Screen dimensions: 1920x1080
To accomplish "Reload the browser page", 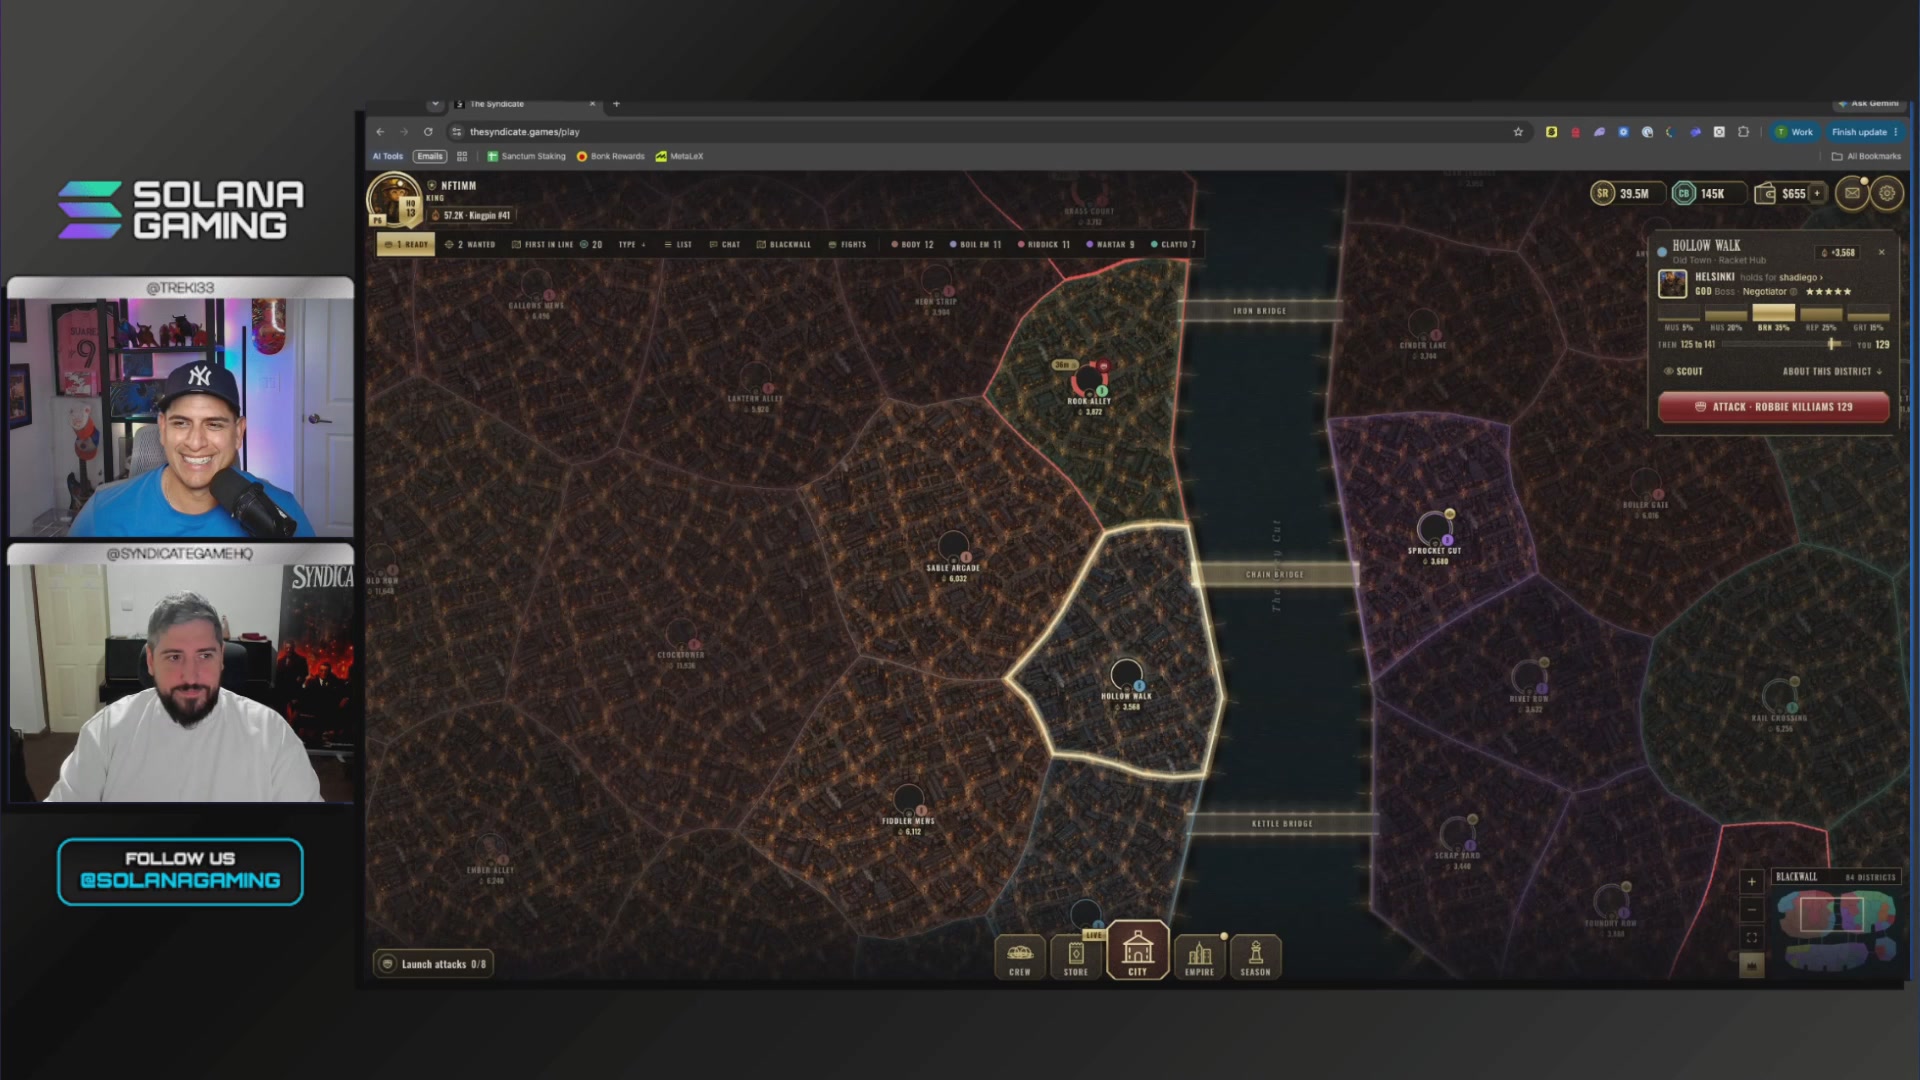I will coord(428,131).
